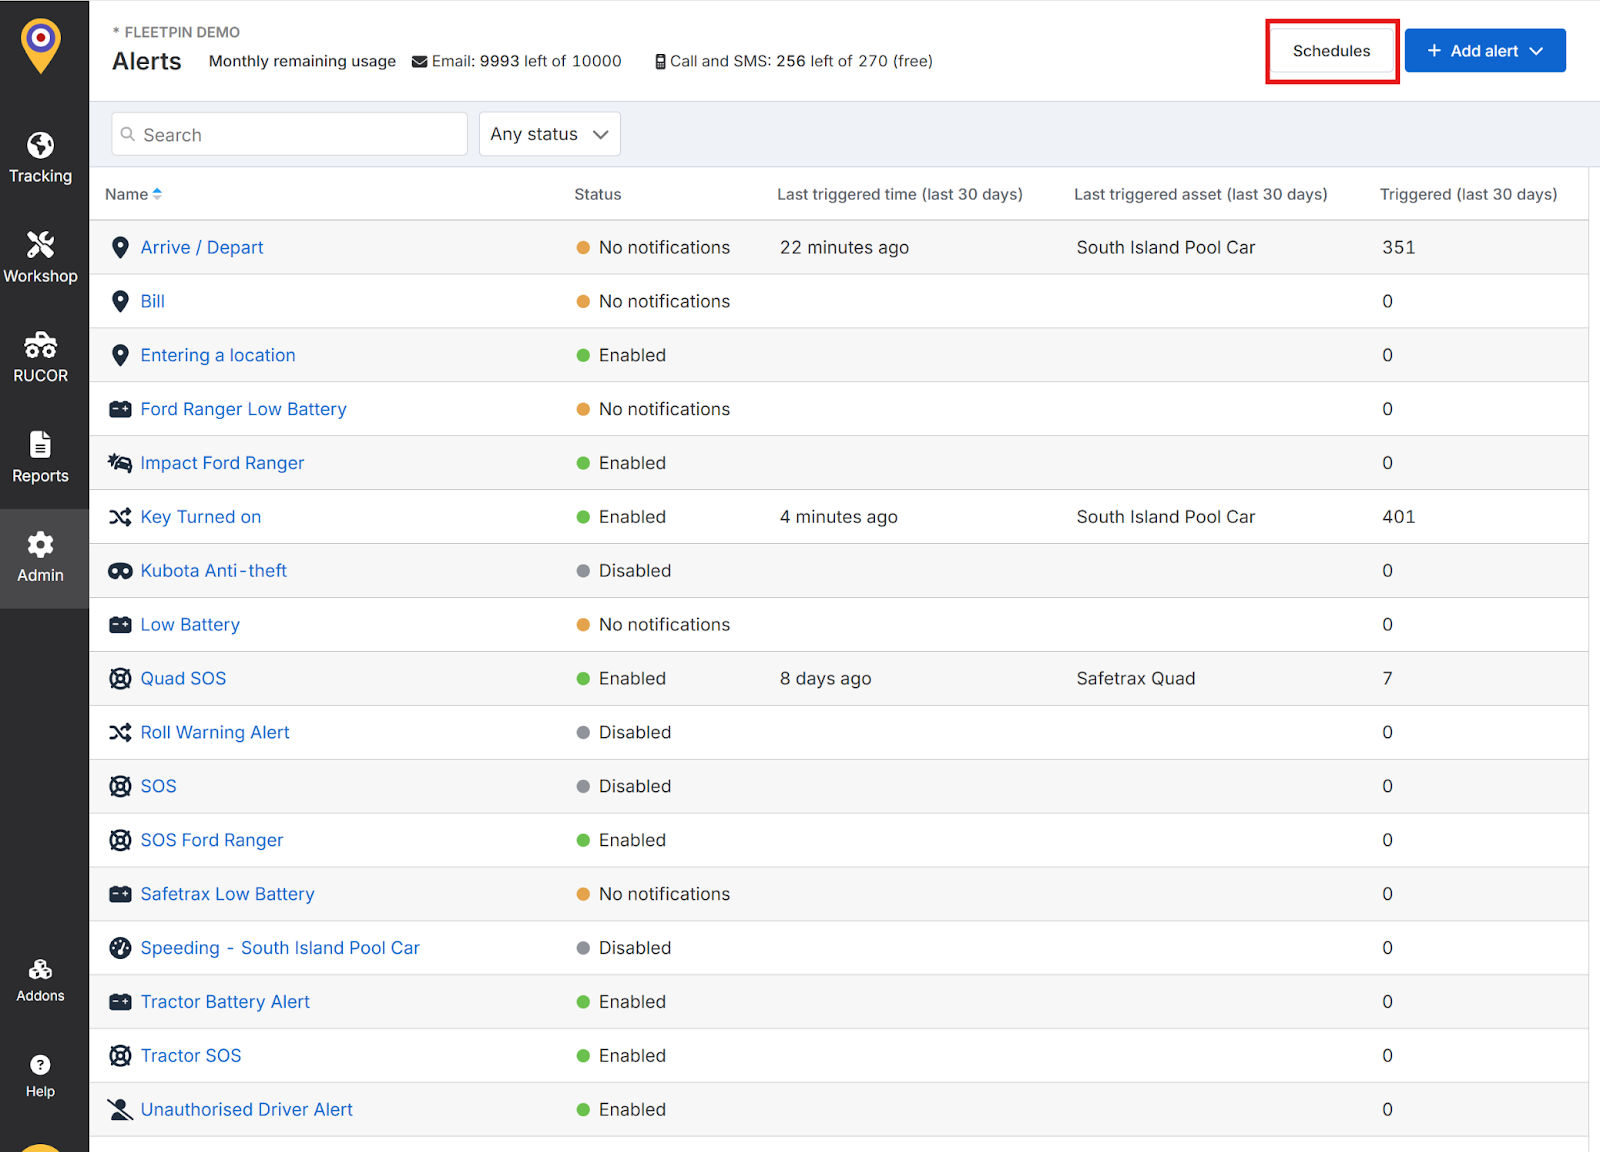The width and height of the screenshot is (1600, 1152).
Task: Click 'South Island Pool Car' in Key Turned on row
Action: (x=1166, y=517)
